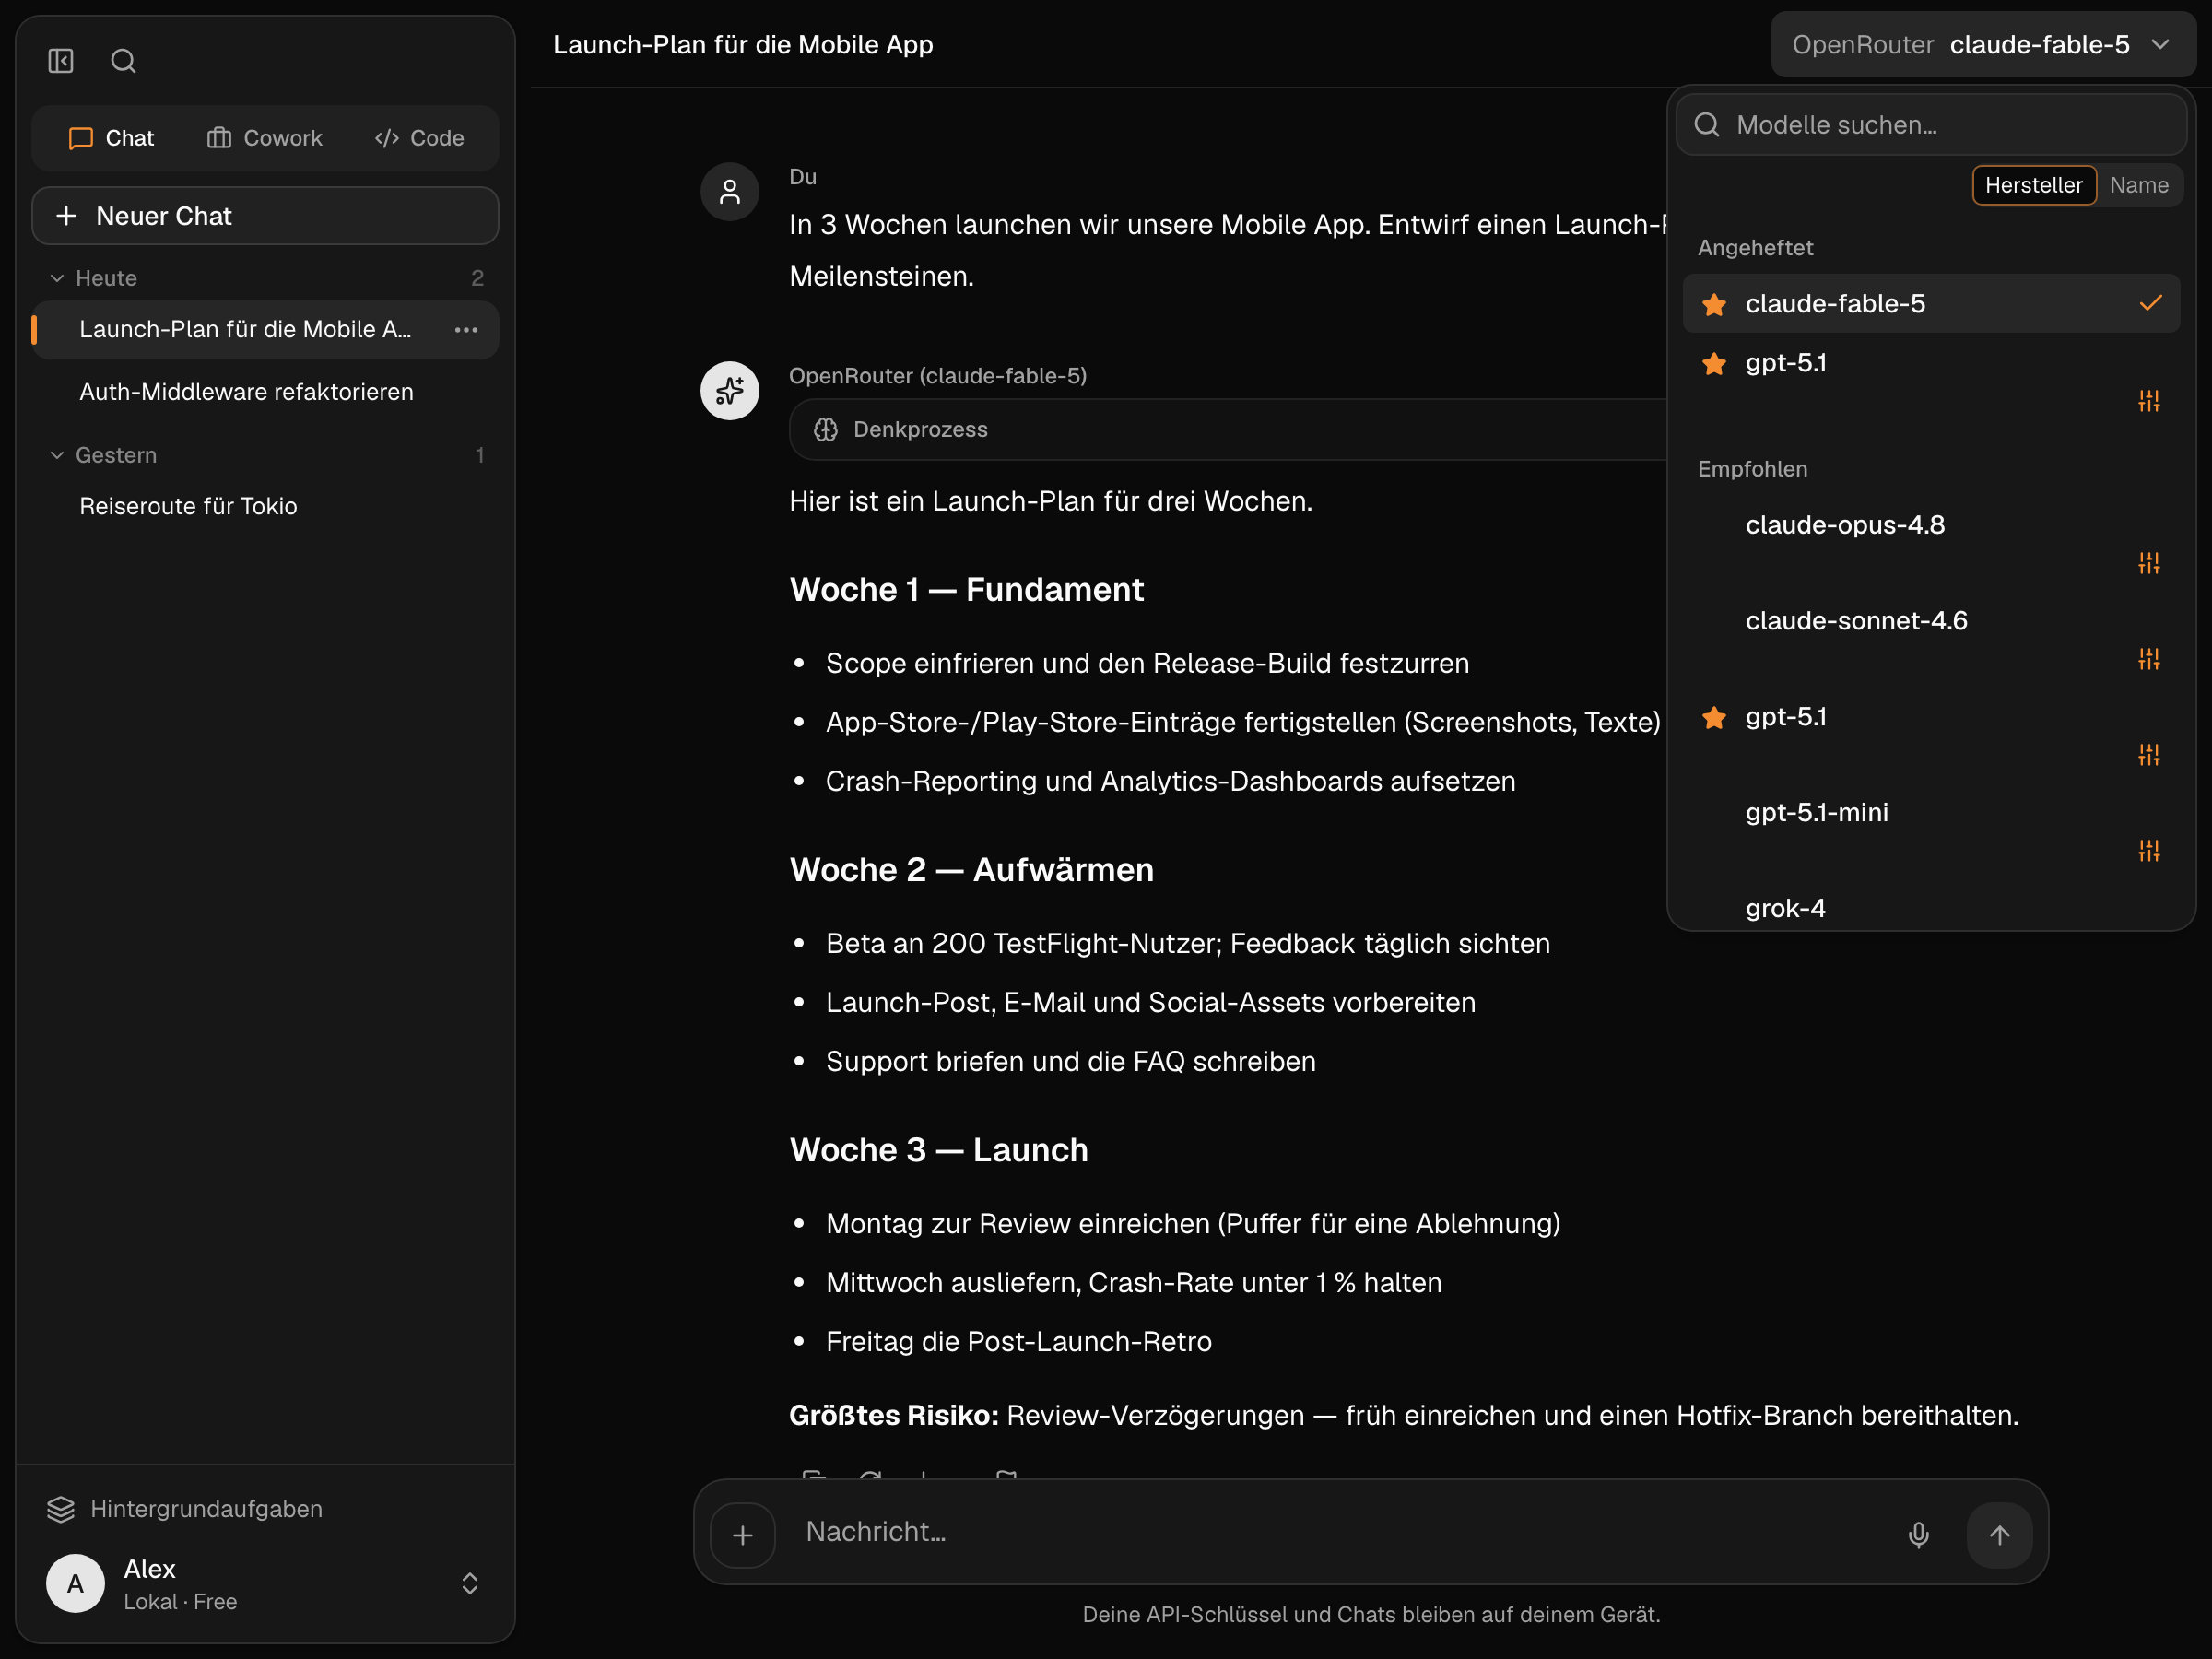
Task: Click the magnifier icon in Modelle suchen
Action: pyautogui.click(x=1707, y=125)
